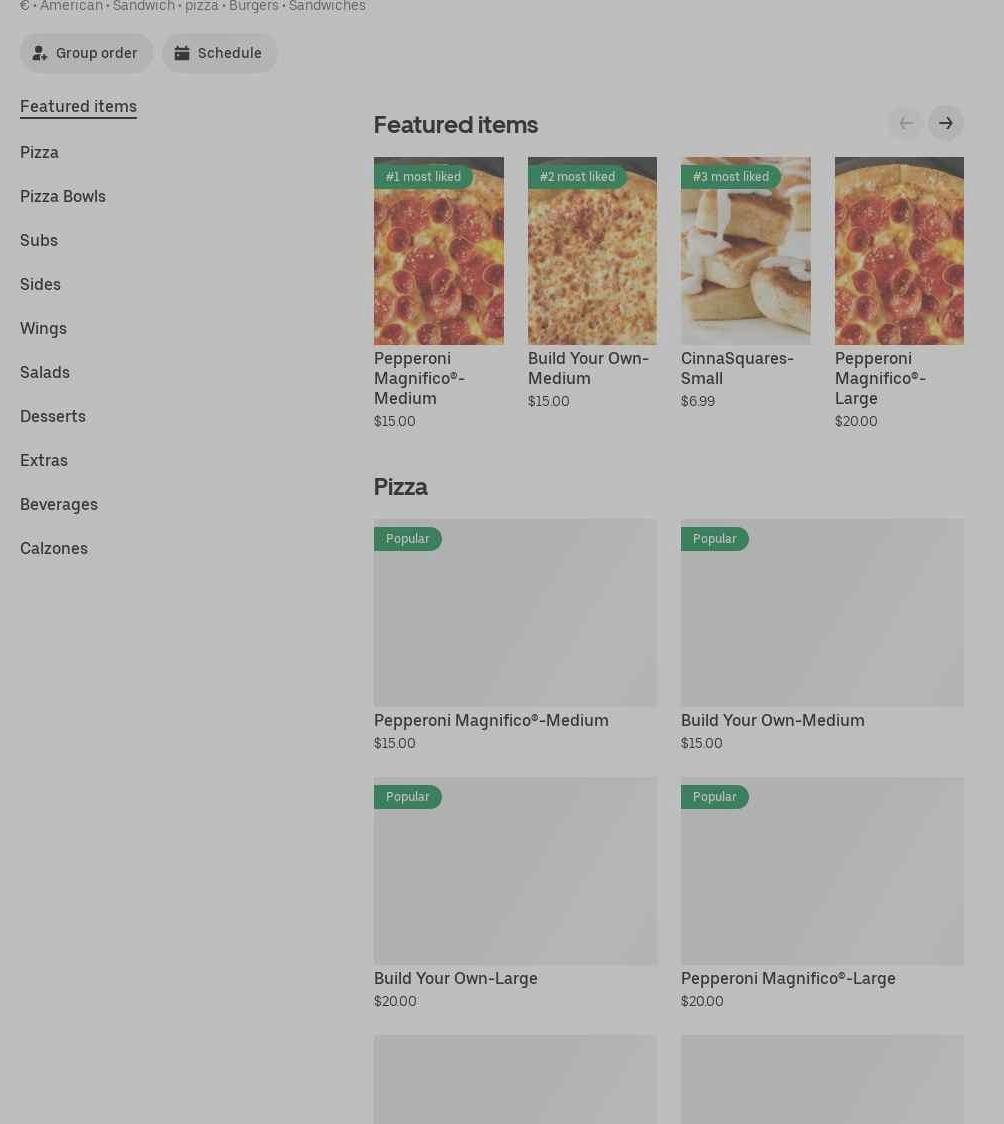This screenshot has height=1124, width=1004.
Task: Jump to the Wings section
Action: (43, 328)
